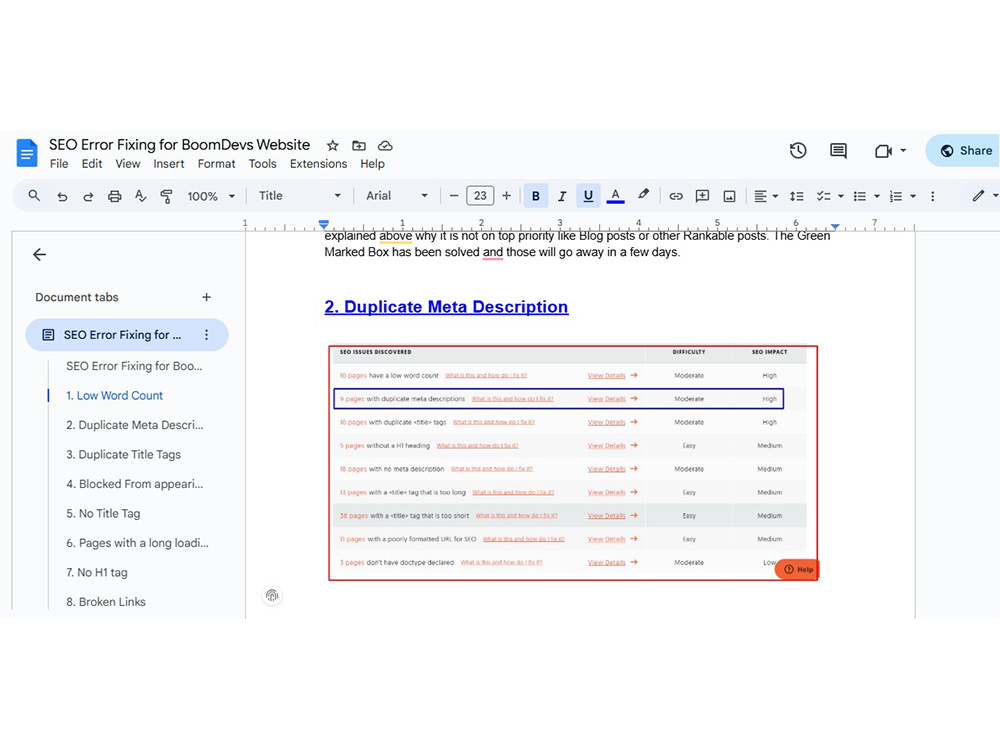Insert a checklist
The width and height of the screenshot is (1000, 750).
(x=824, y=196)
